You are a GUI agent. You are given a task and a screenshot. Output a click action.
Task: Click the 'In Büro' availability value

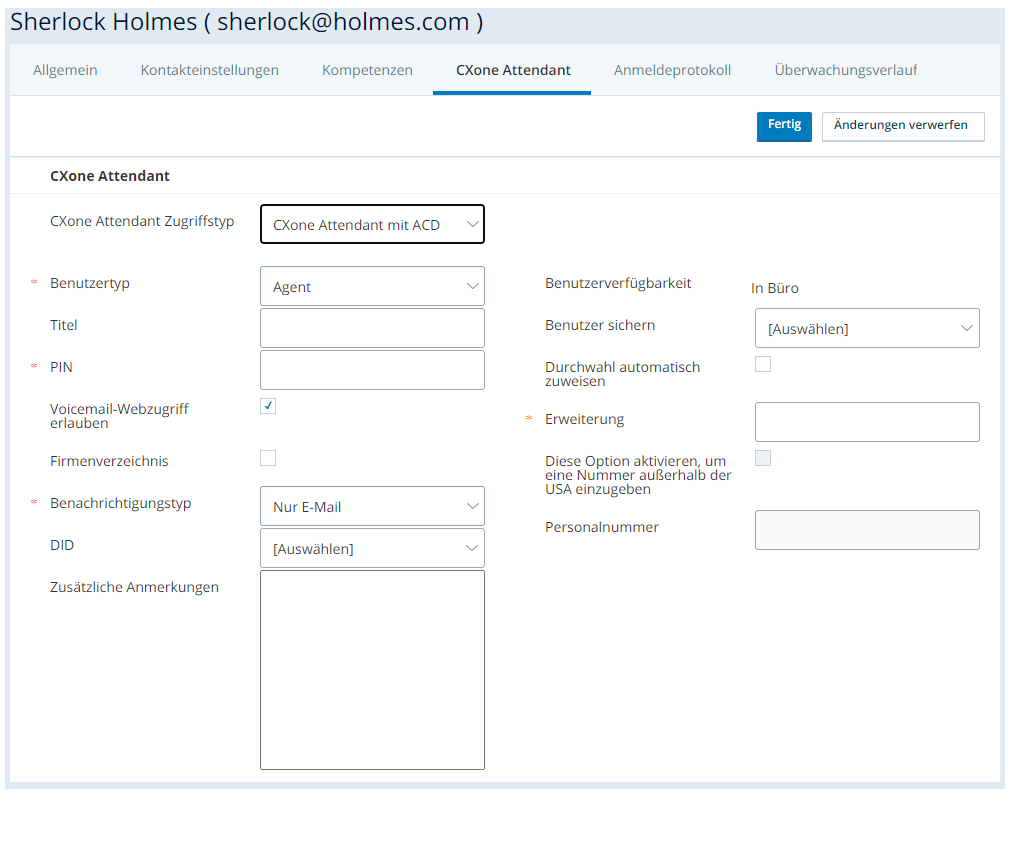click(774, 288)
